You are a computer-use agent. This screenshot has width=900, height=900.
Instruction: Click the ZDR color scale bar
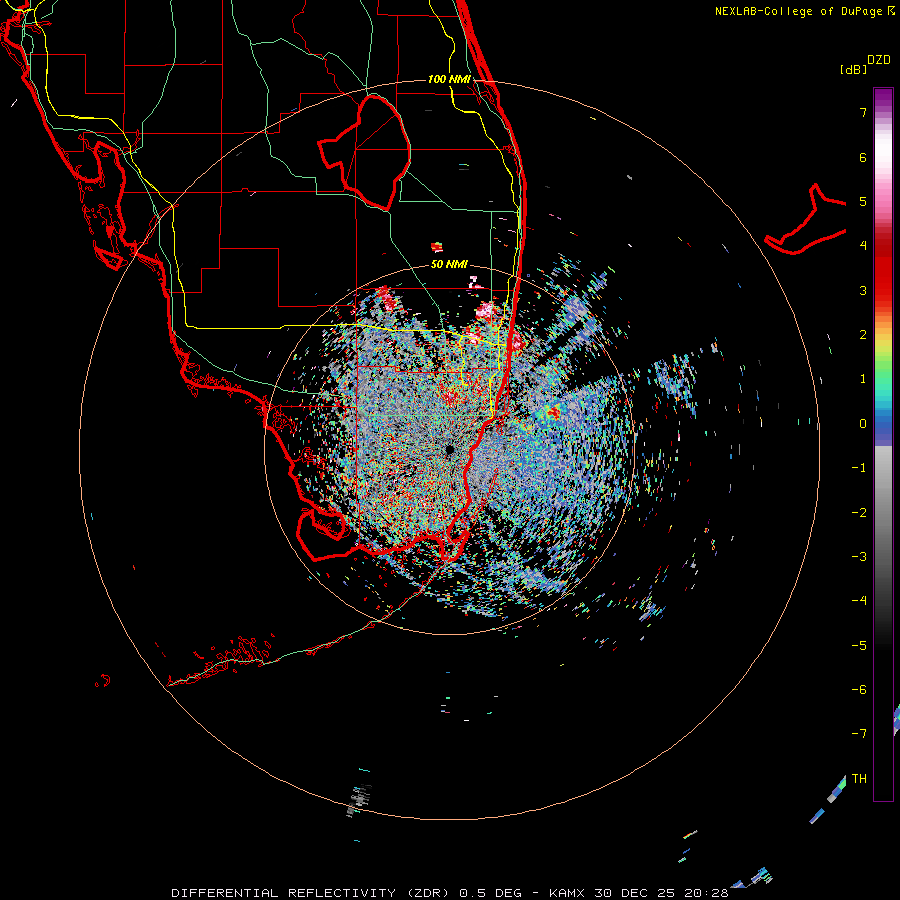point(883,444)
